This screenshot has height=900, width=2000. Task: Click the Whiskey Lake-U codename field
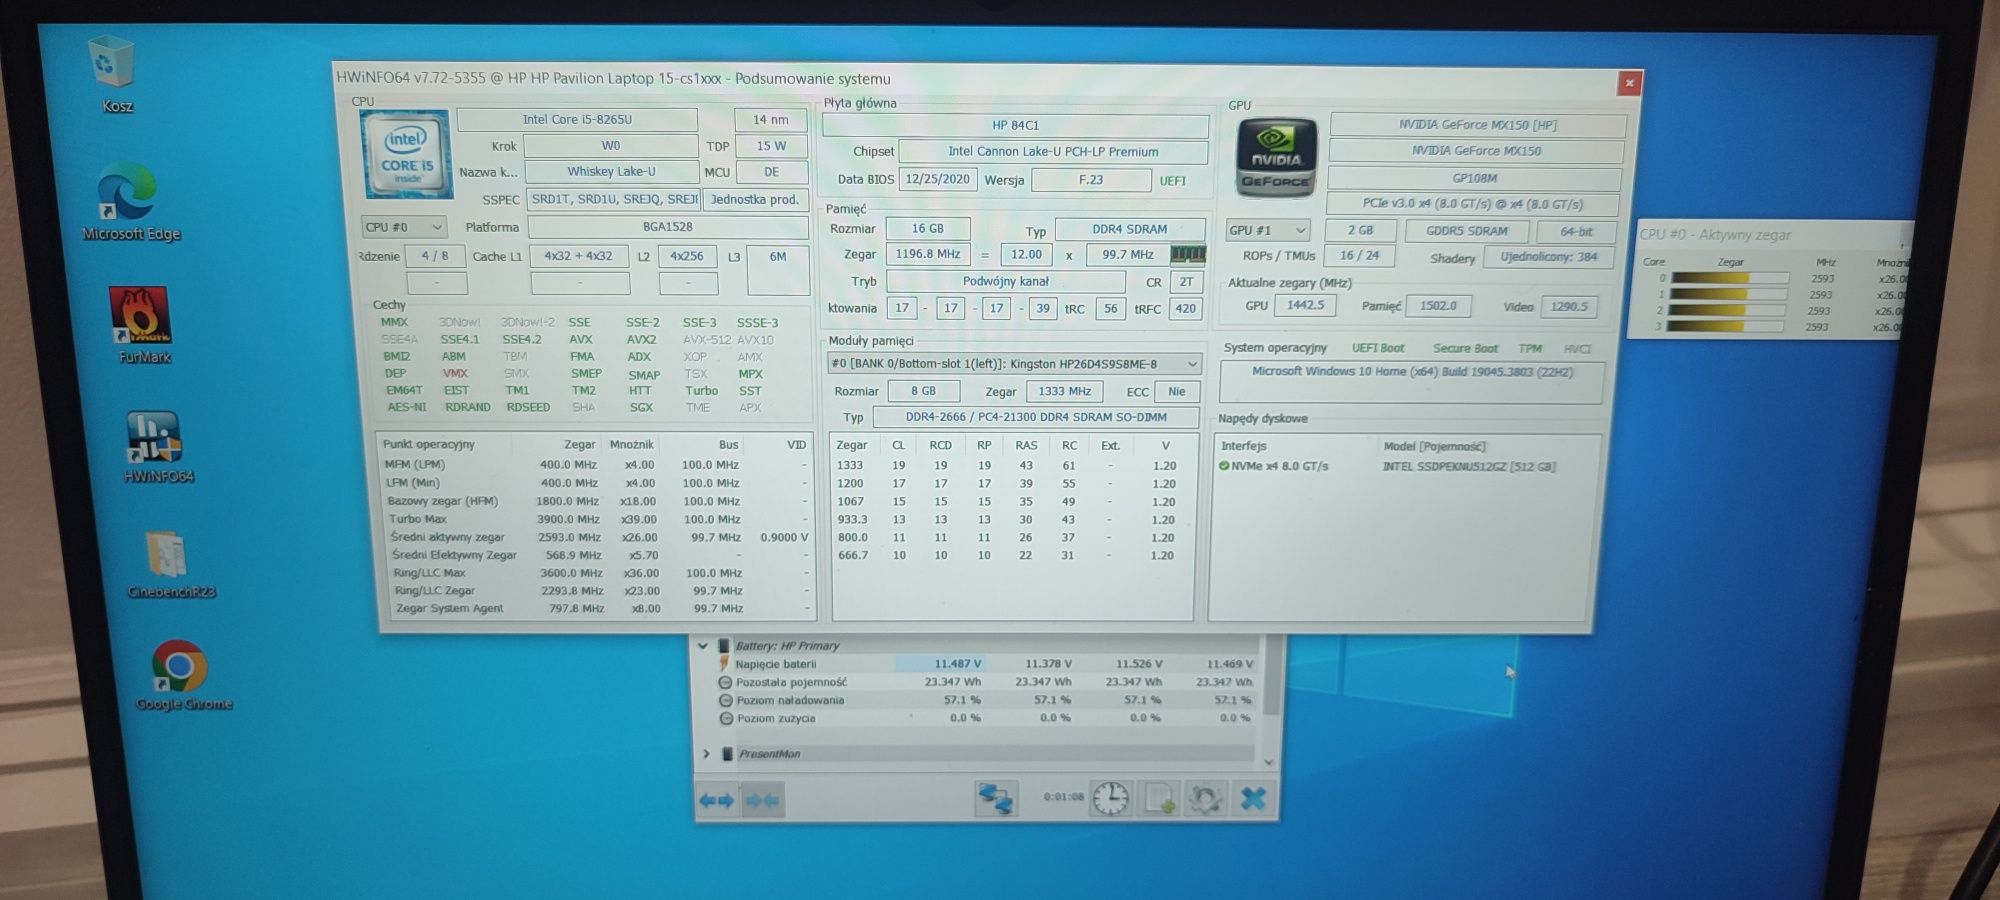pyautogui.click(x=611, y=171)
